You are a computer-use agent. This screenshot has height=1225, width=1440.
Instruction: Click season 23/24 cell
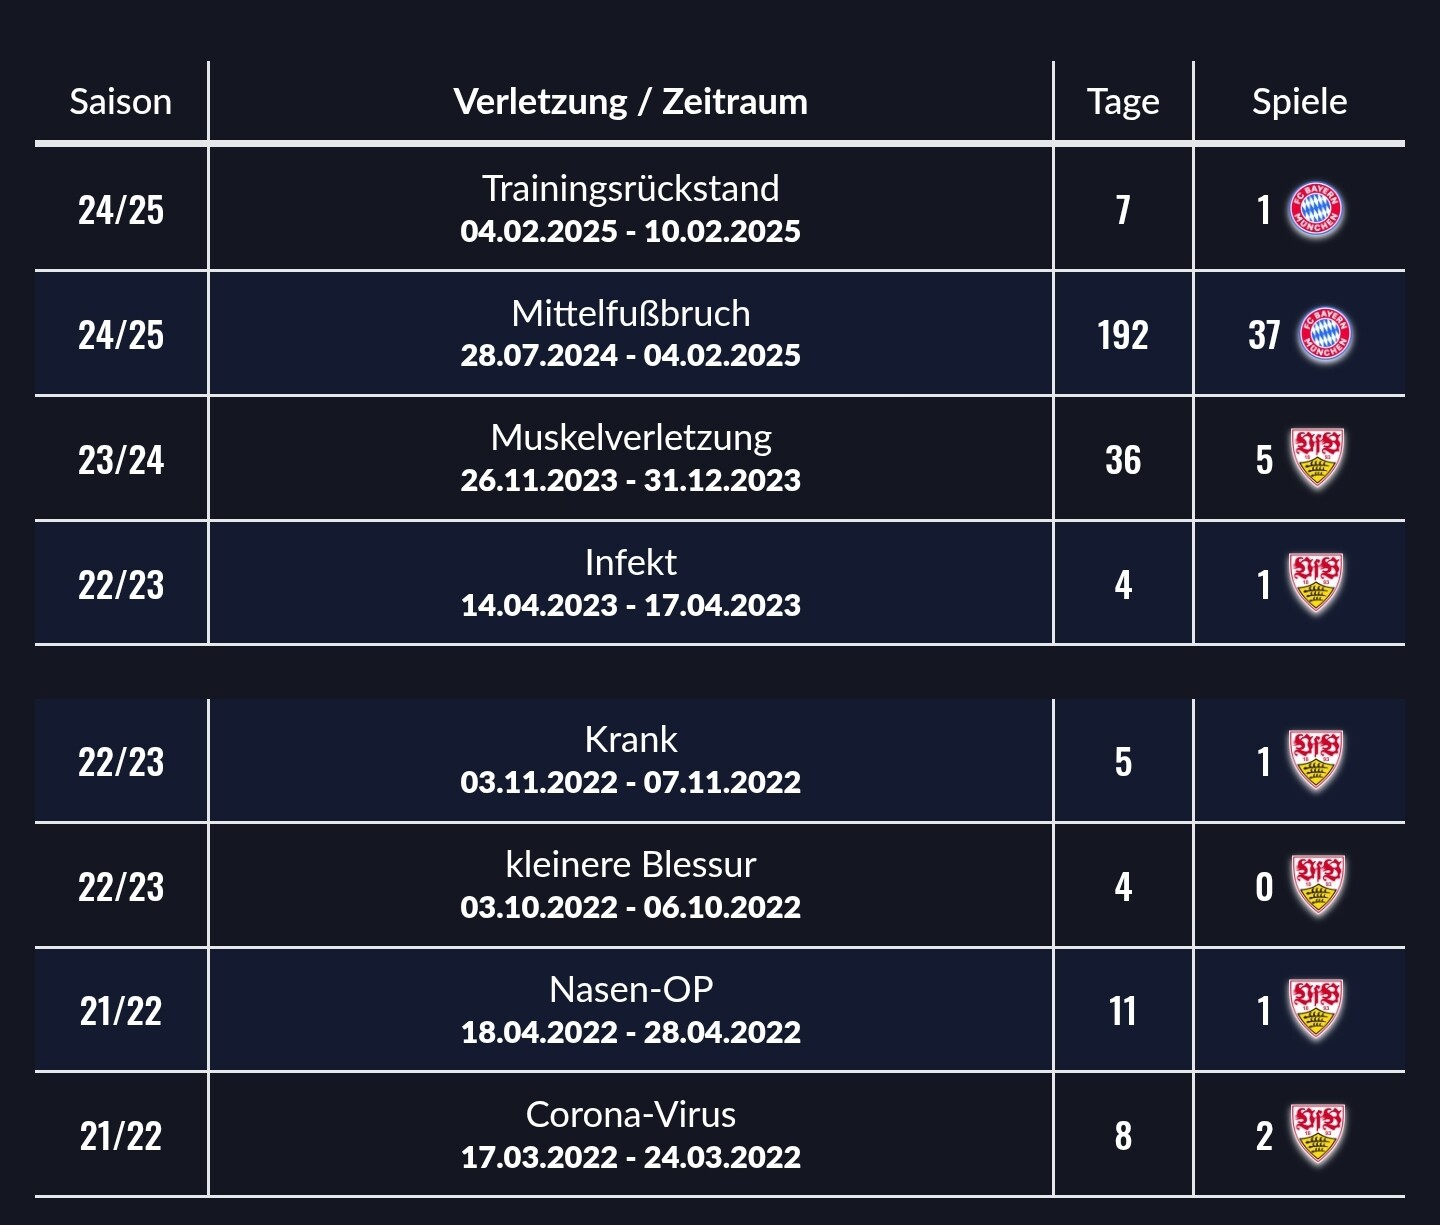pyautogui.click(x=121, y=460)
